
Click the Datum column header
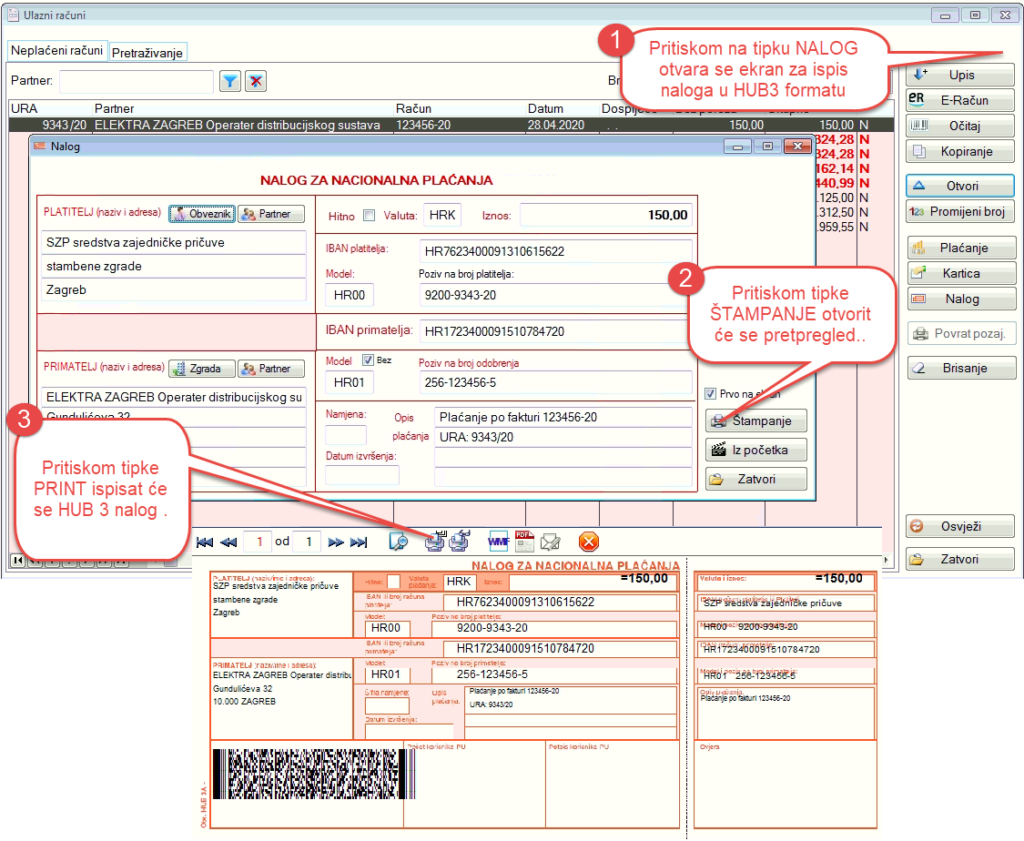(545, 108)
